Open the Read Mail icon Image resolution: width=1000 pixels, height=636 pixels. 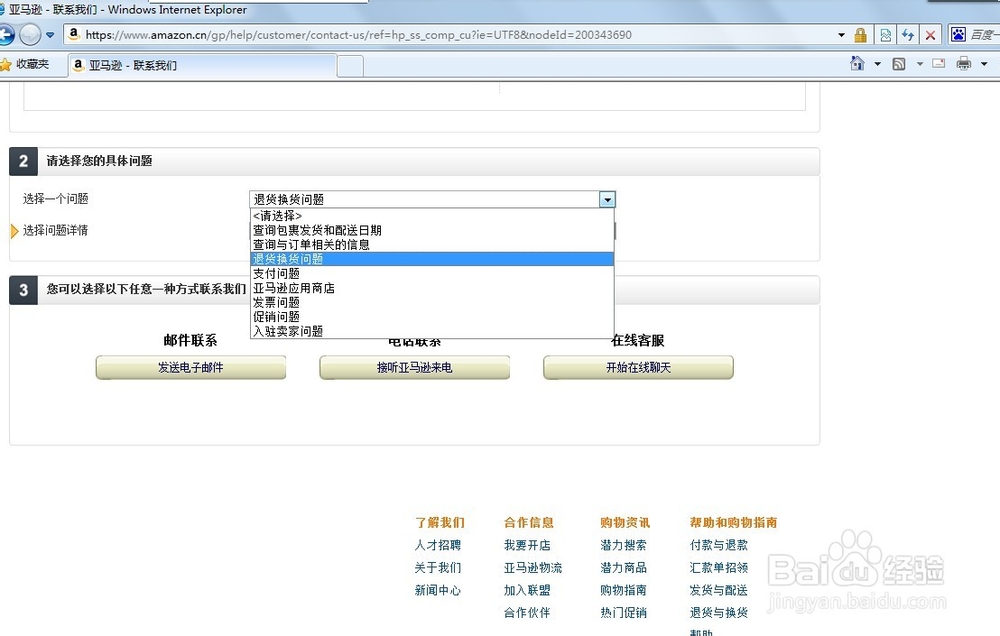[x=938, y=62]
